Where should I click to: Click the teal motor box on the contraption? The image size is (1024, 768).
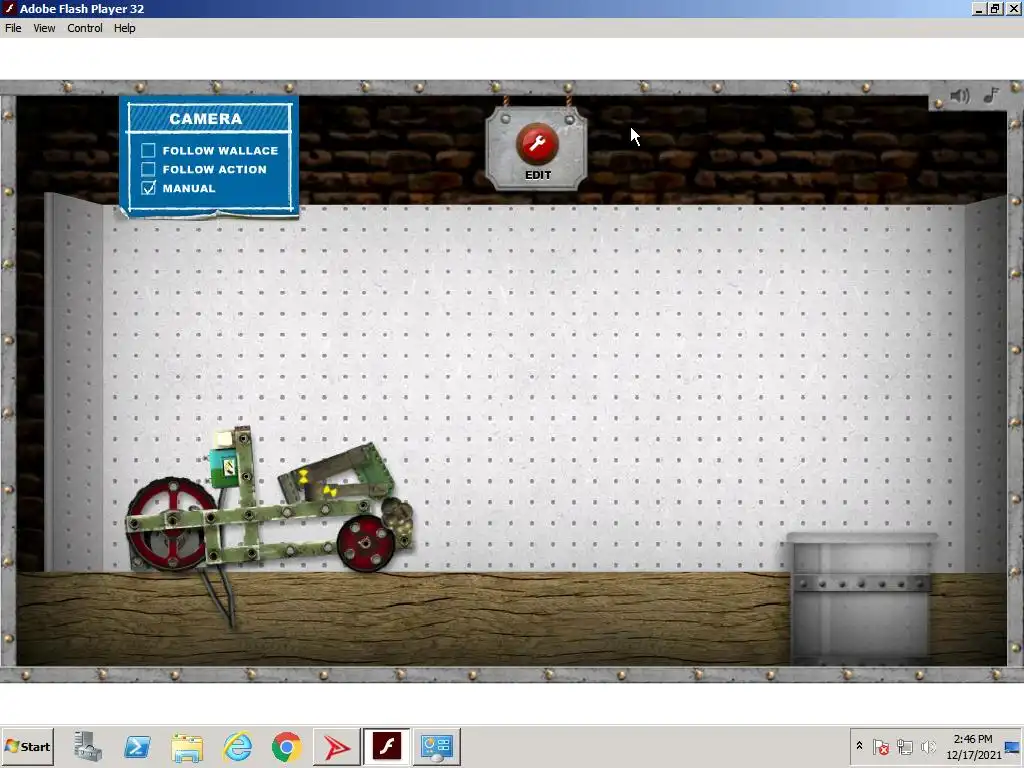(224, 467)
